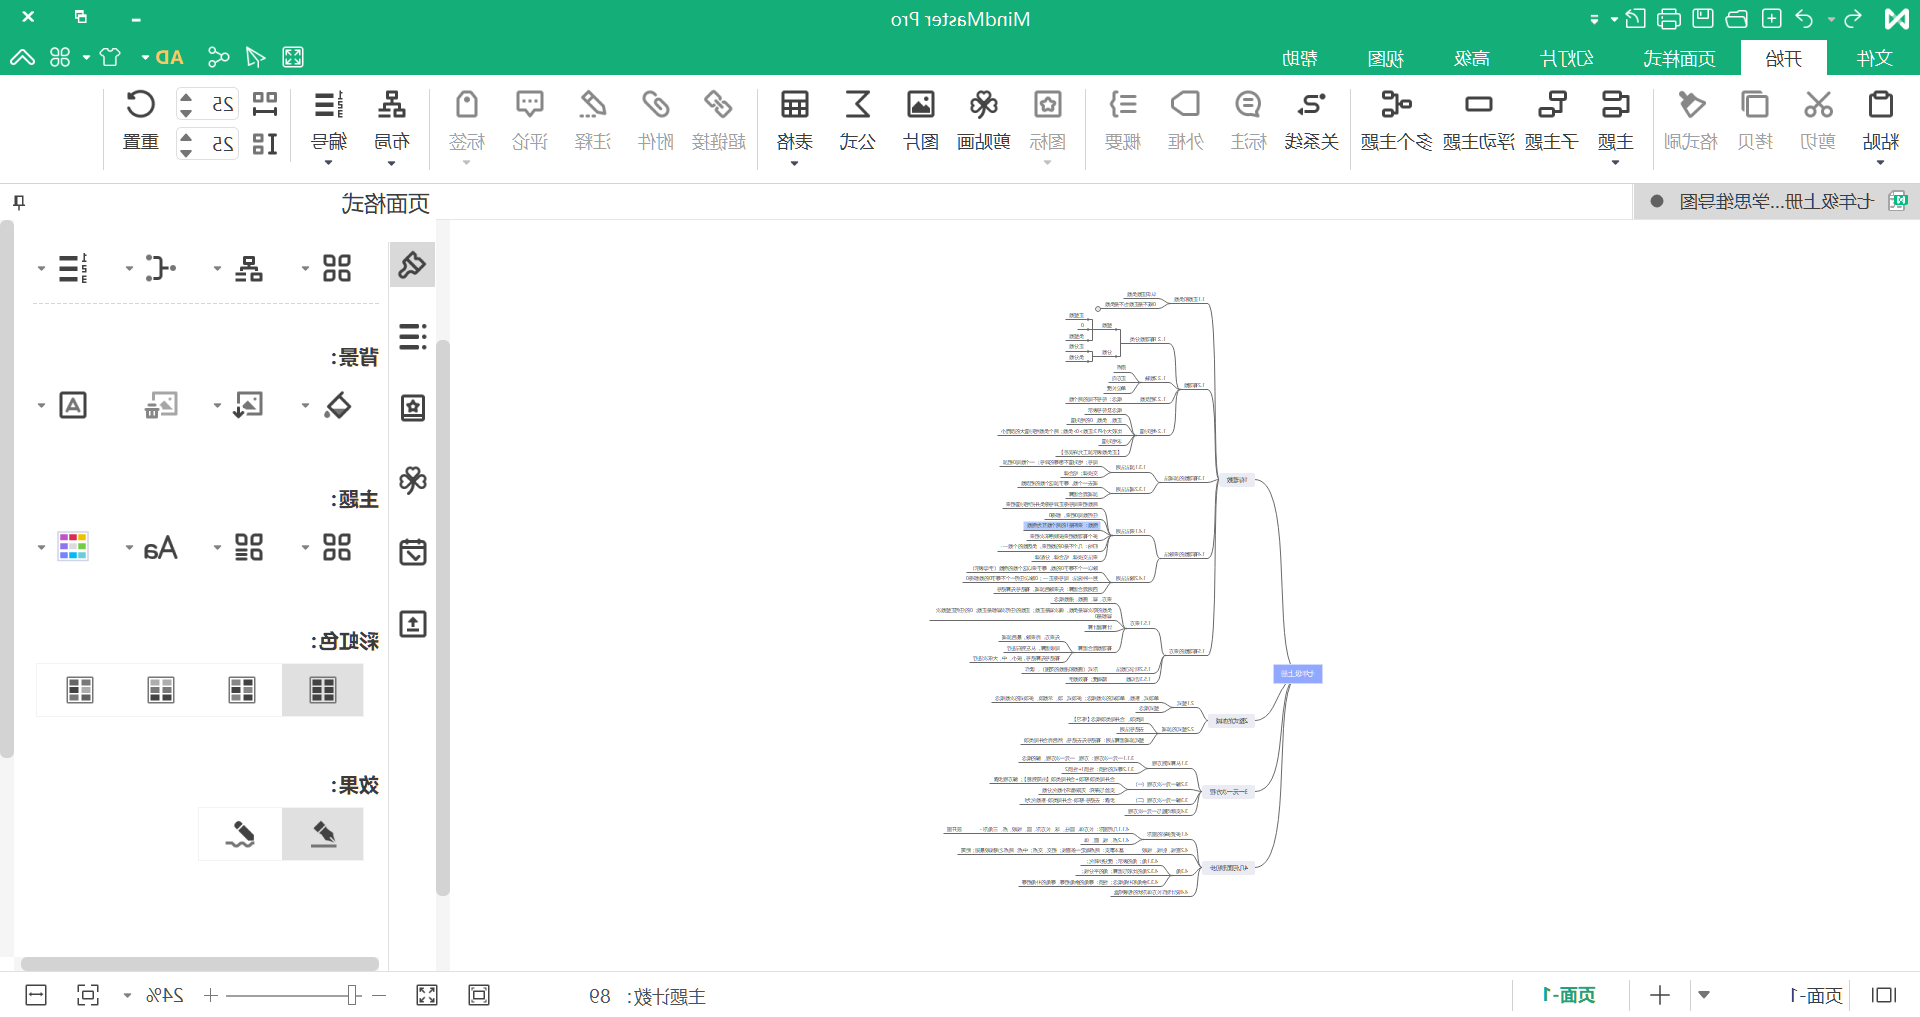This screenshot has height=1017, width=1920.
Task: Open the Task calendar side panel tab
Action: pos(412,552)
